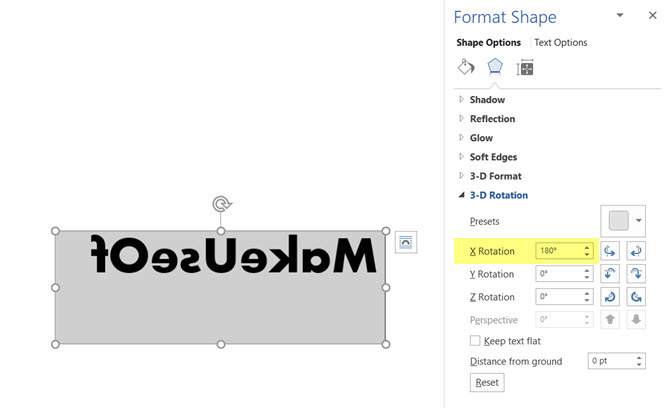The width and height of the screenshot is (670, 408).
Task: Open the 3-D rotation Presets dropdown
Action: pos(638,221)
